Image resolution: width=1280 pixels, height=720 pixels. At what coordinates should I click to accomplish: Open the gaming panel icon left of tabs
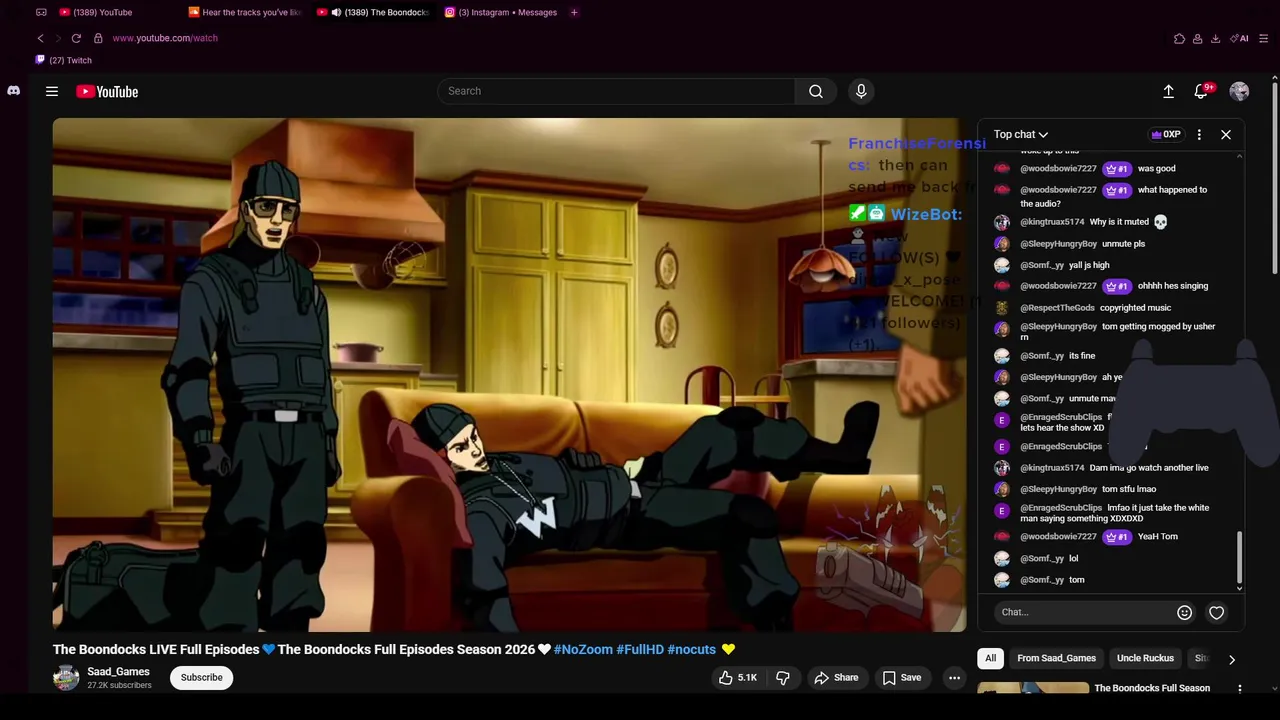tap(41, 12)
